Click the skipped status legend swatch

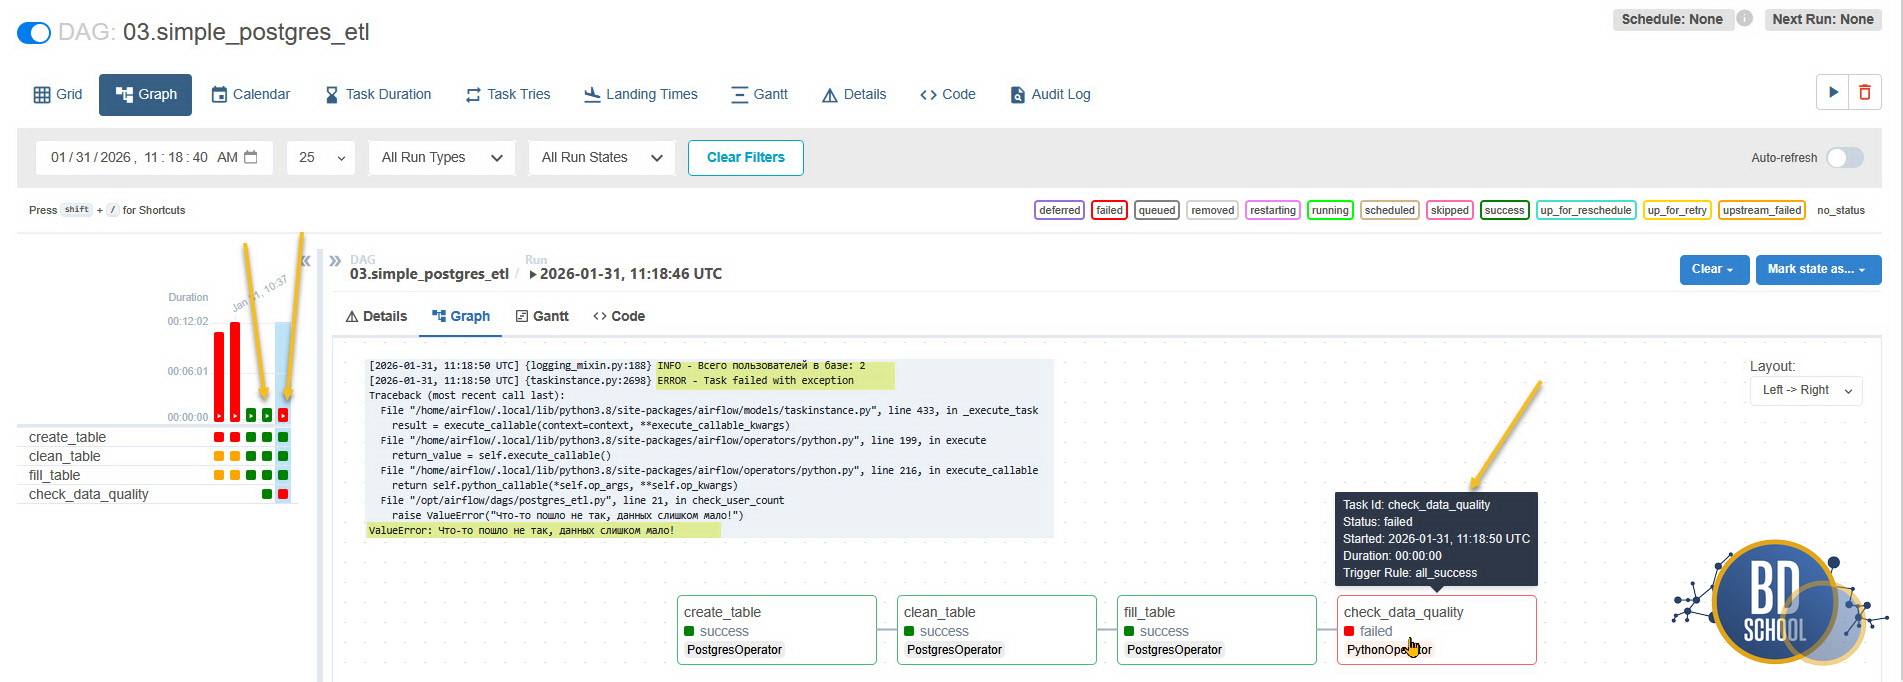(x=1450, y=210)
